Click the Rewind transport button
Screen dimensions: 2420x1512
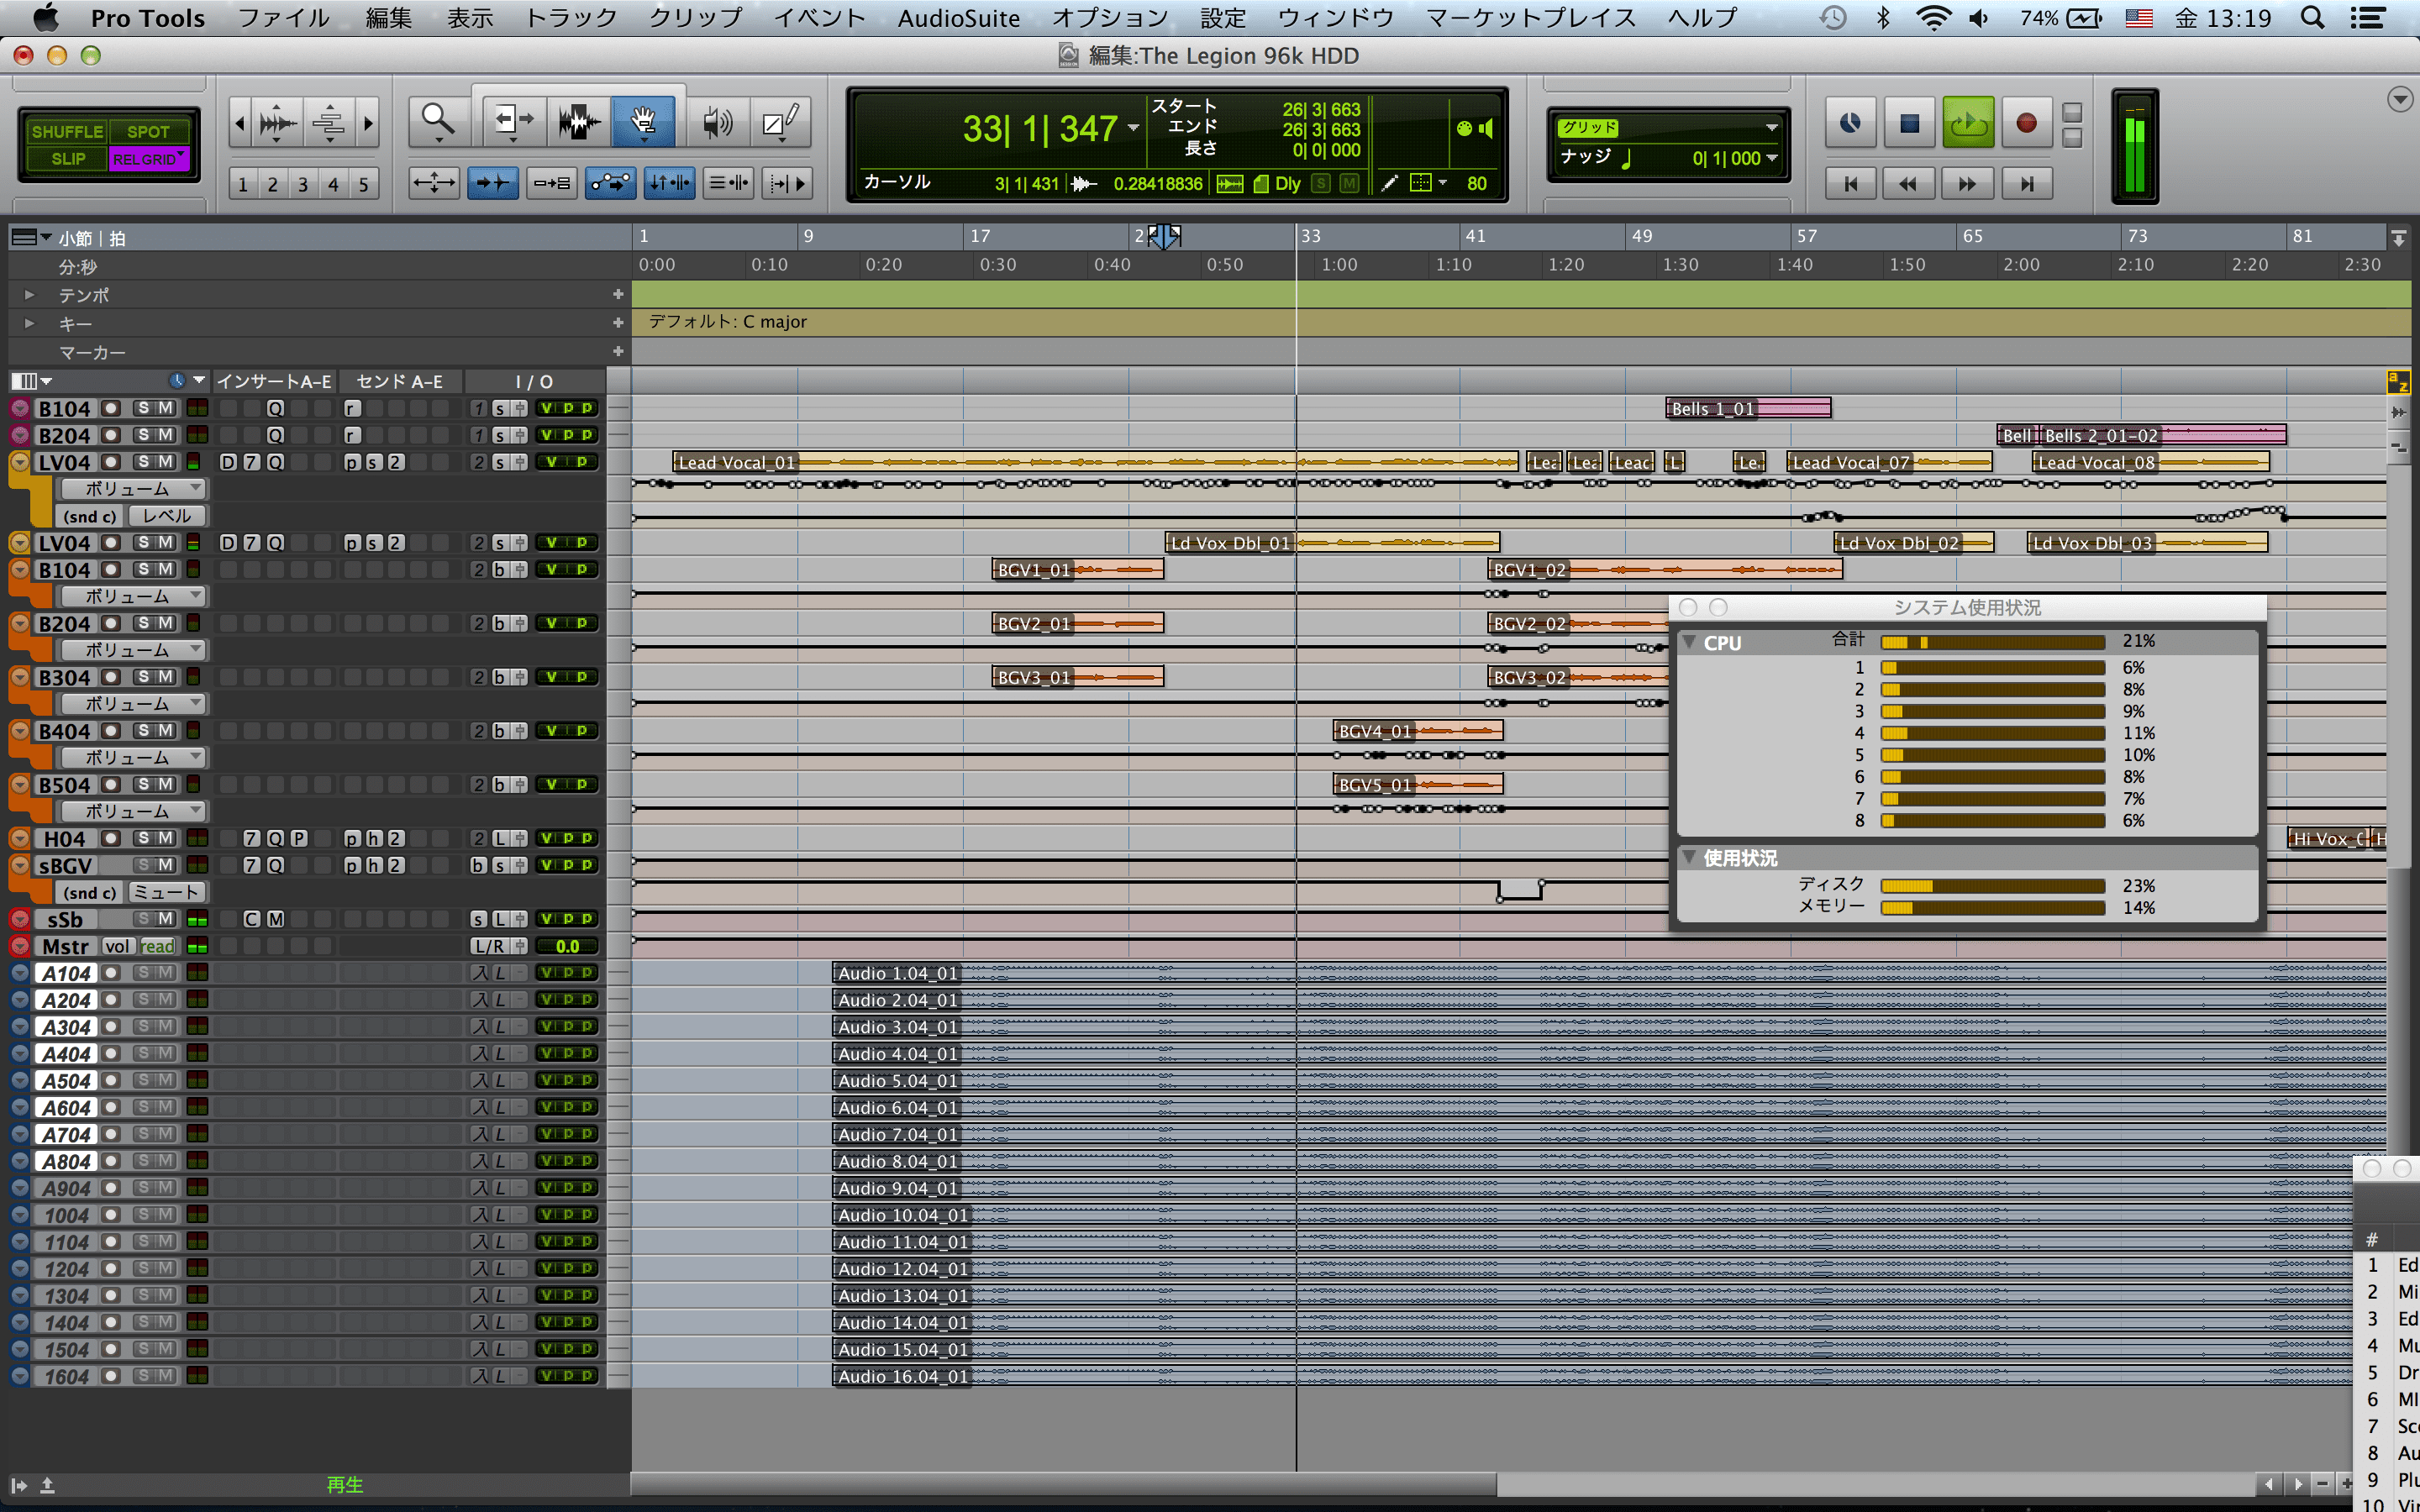click(x=1909, y=184)
